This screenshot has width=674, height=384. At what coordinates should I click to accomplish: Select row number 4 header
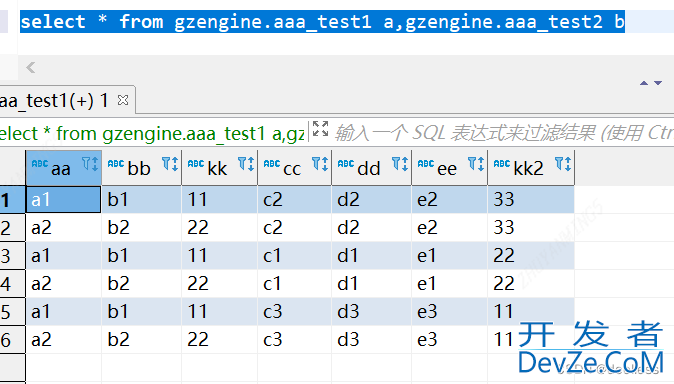(12, 284)
